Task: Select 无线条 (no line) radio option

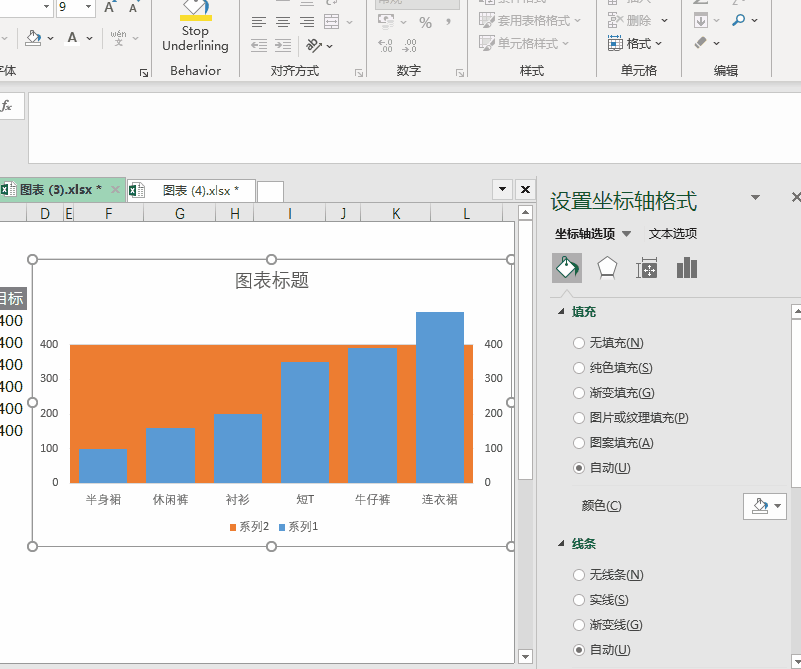Action: [579, 575]
